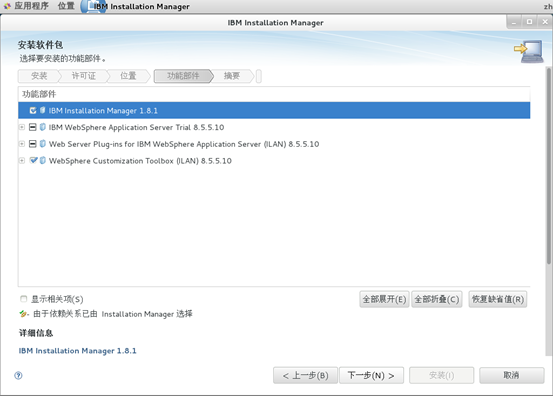Image resolution: width=553 pixels, height=396 pixels.
Task: Expand the WebSphere Customization Toolbox node
Action: (x=22, y=160)
